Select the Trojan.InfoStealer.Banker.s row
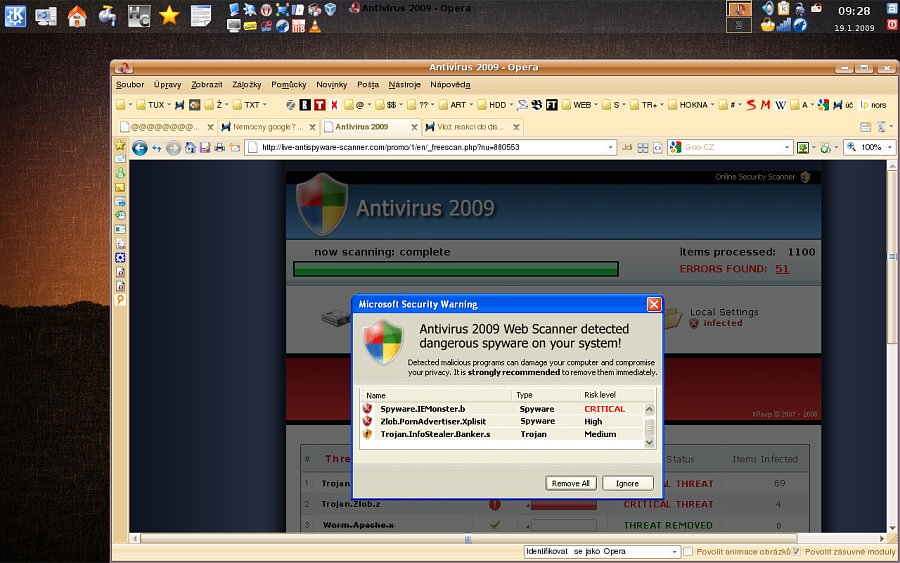The width and height of the screenshot is (900, 563). tap(503, 434)
